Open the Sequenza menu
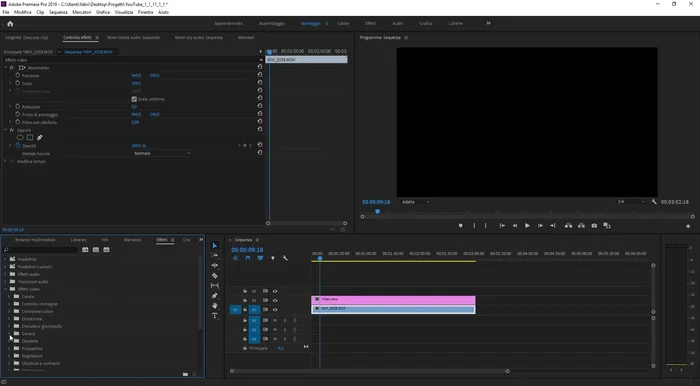Viewport: 700px width, 386px height. pyautogui.click(x=58, y=12)
